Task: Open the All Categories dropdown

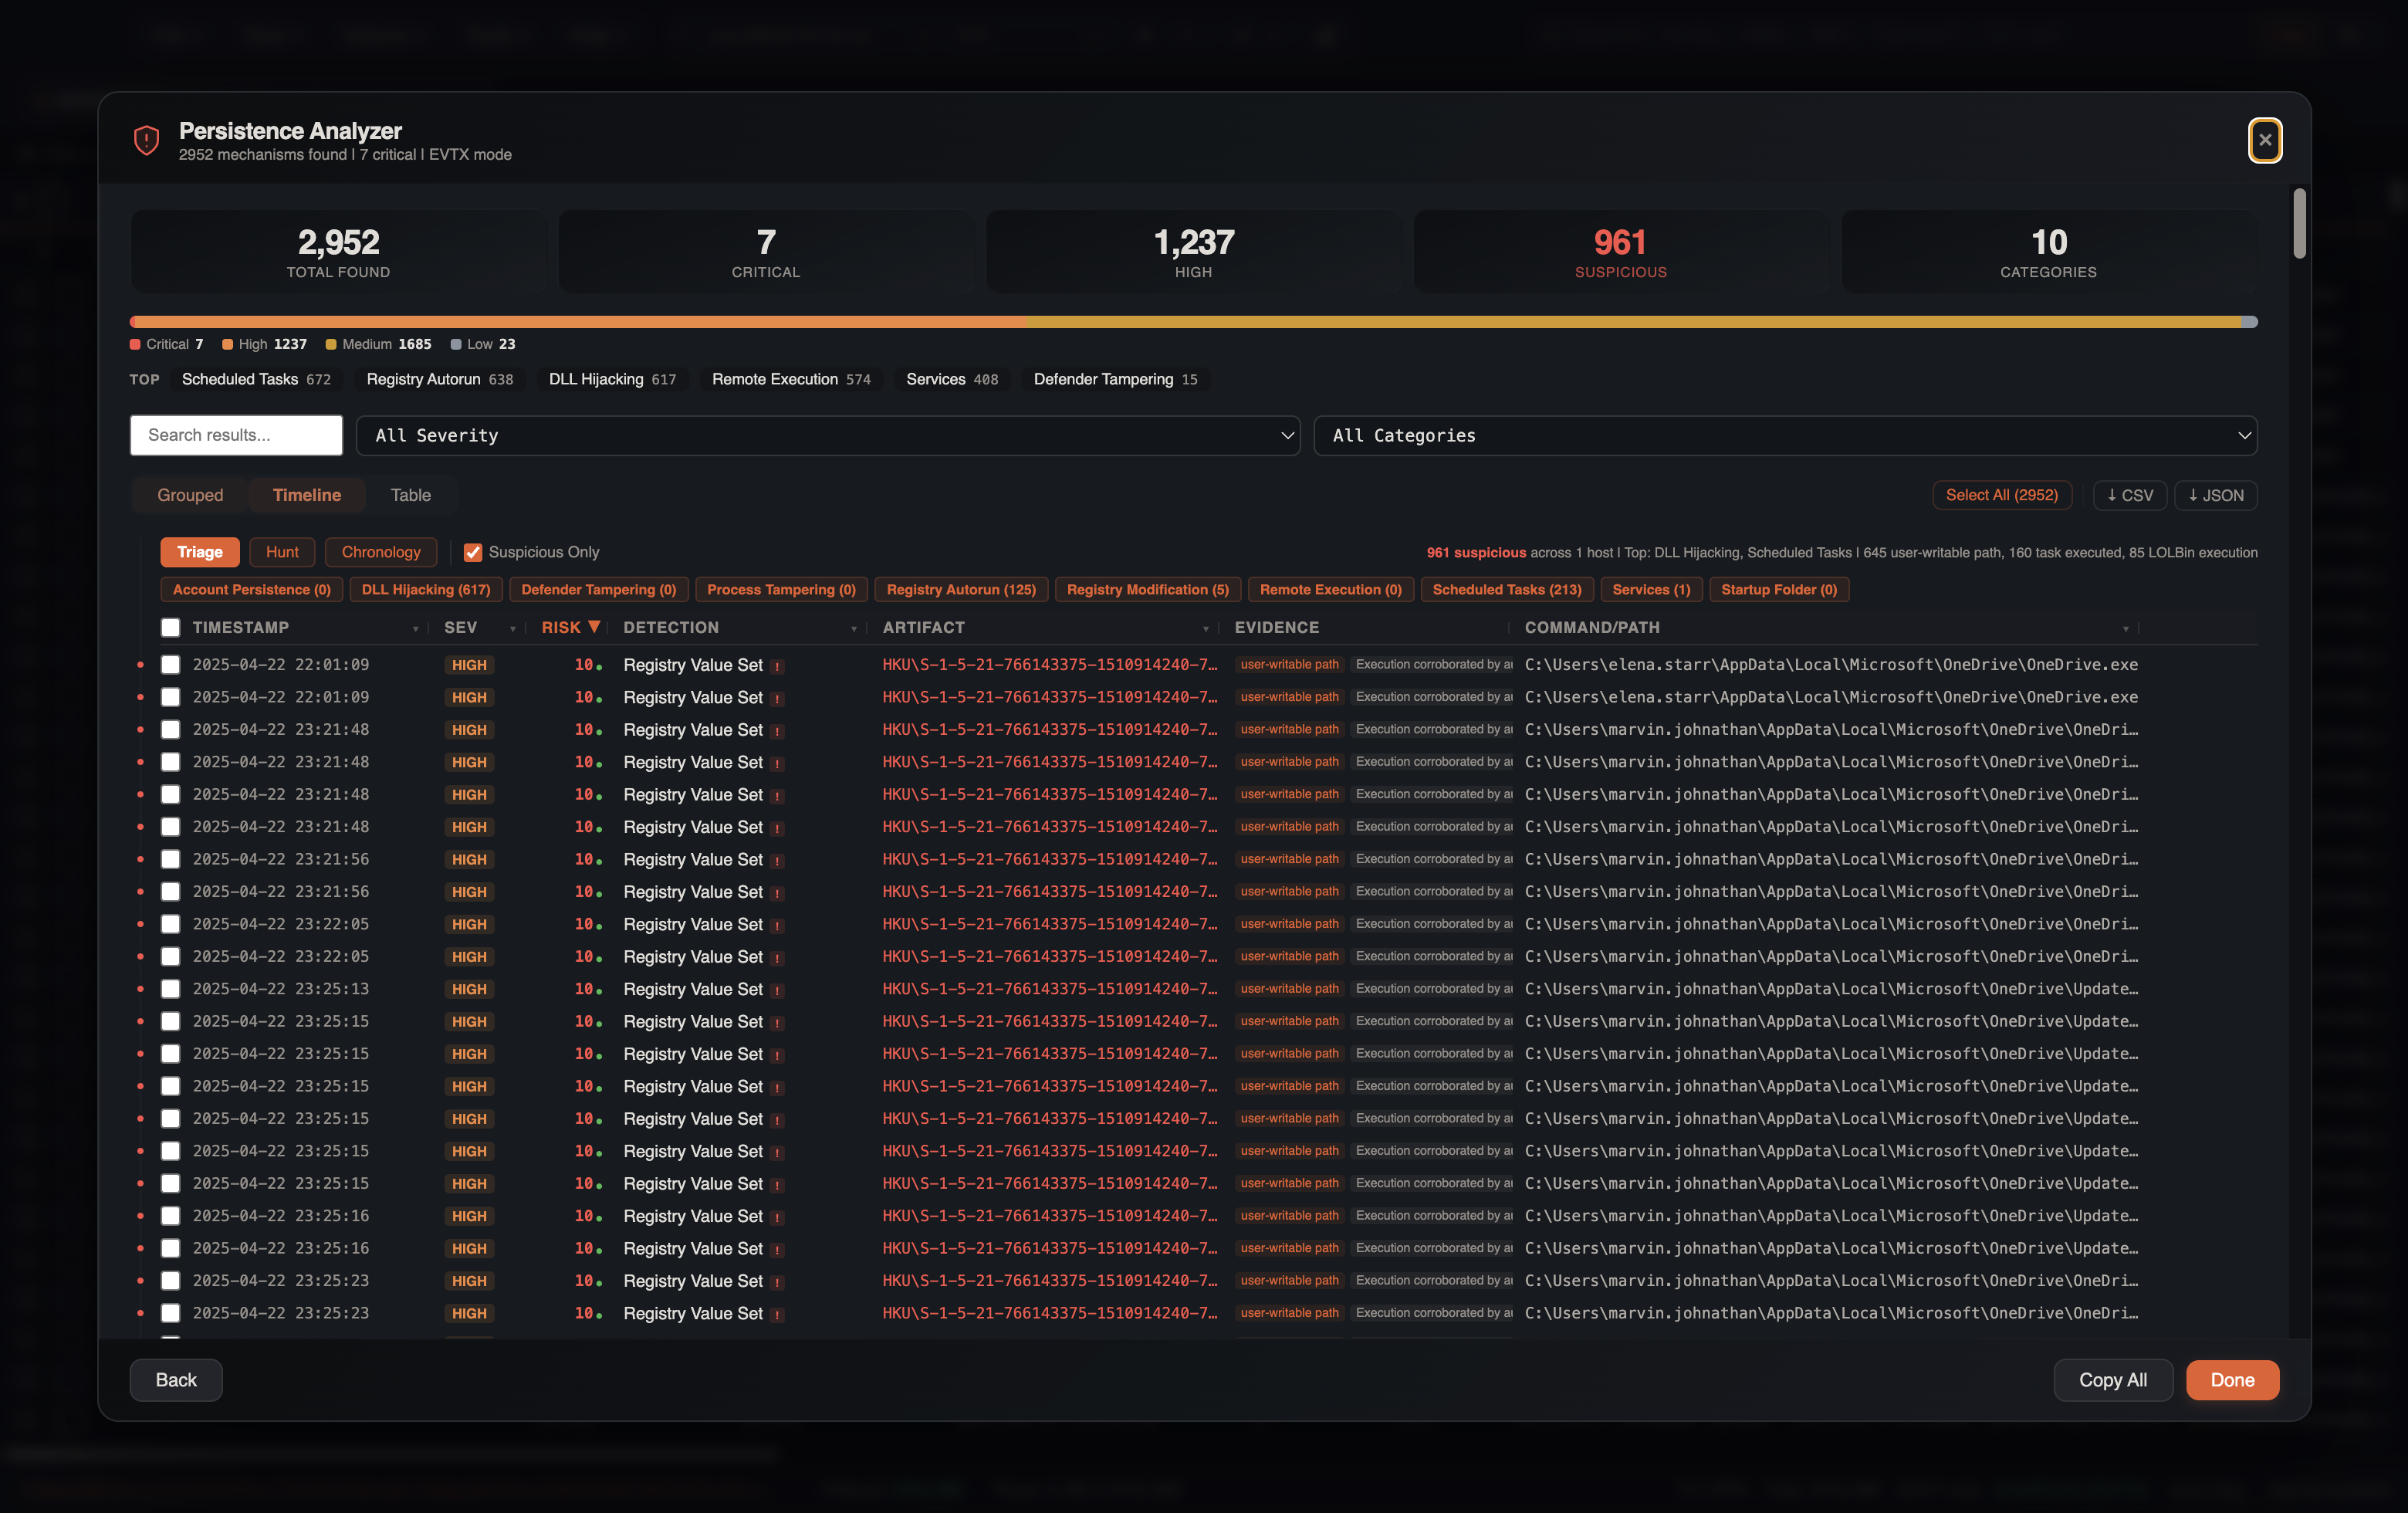Action: [x=1785, y=435]
